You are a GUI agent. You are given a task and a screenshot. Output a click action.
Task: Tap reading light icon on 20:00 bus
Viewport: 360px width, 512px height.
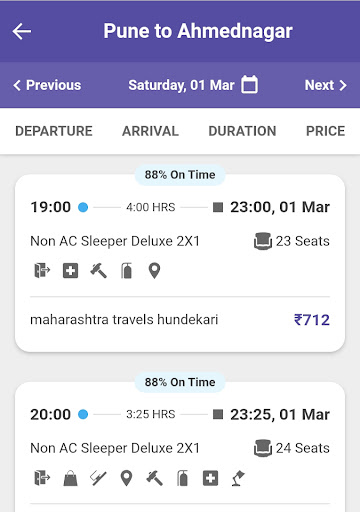(x=238, y=478)
